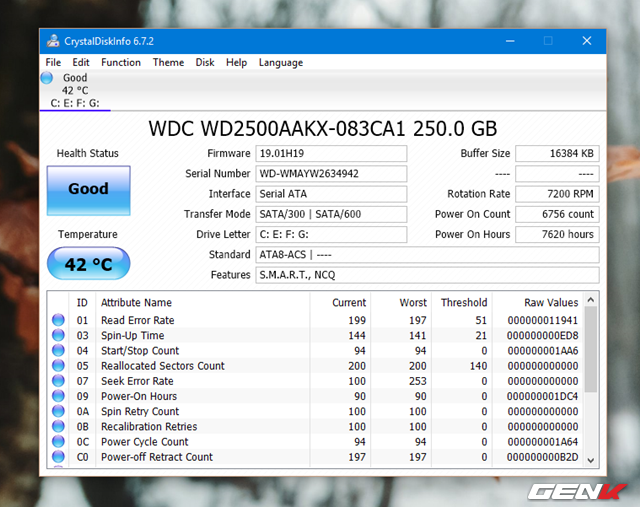Click the ID column header

tap(82, 302)
